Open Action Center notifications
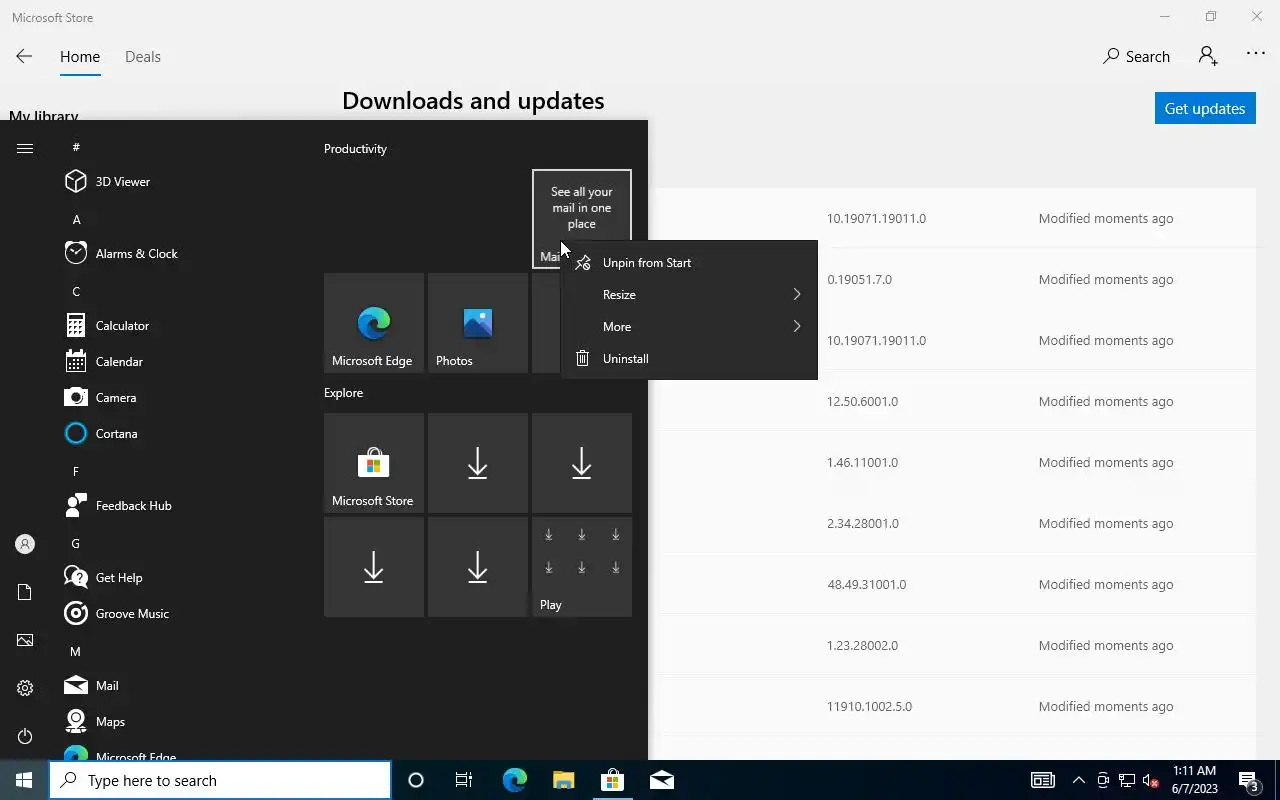1280x800 pixels. [1249, 781]
